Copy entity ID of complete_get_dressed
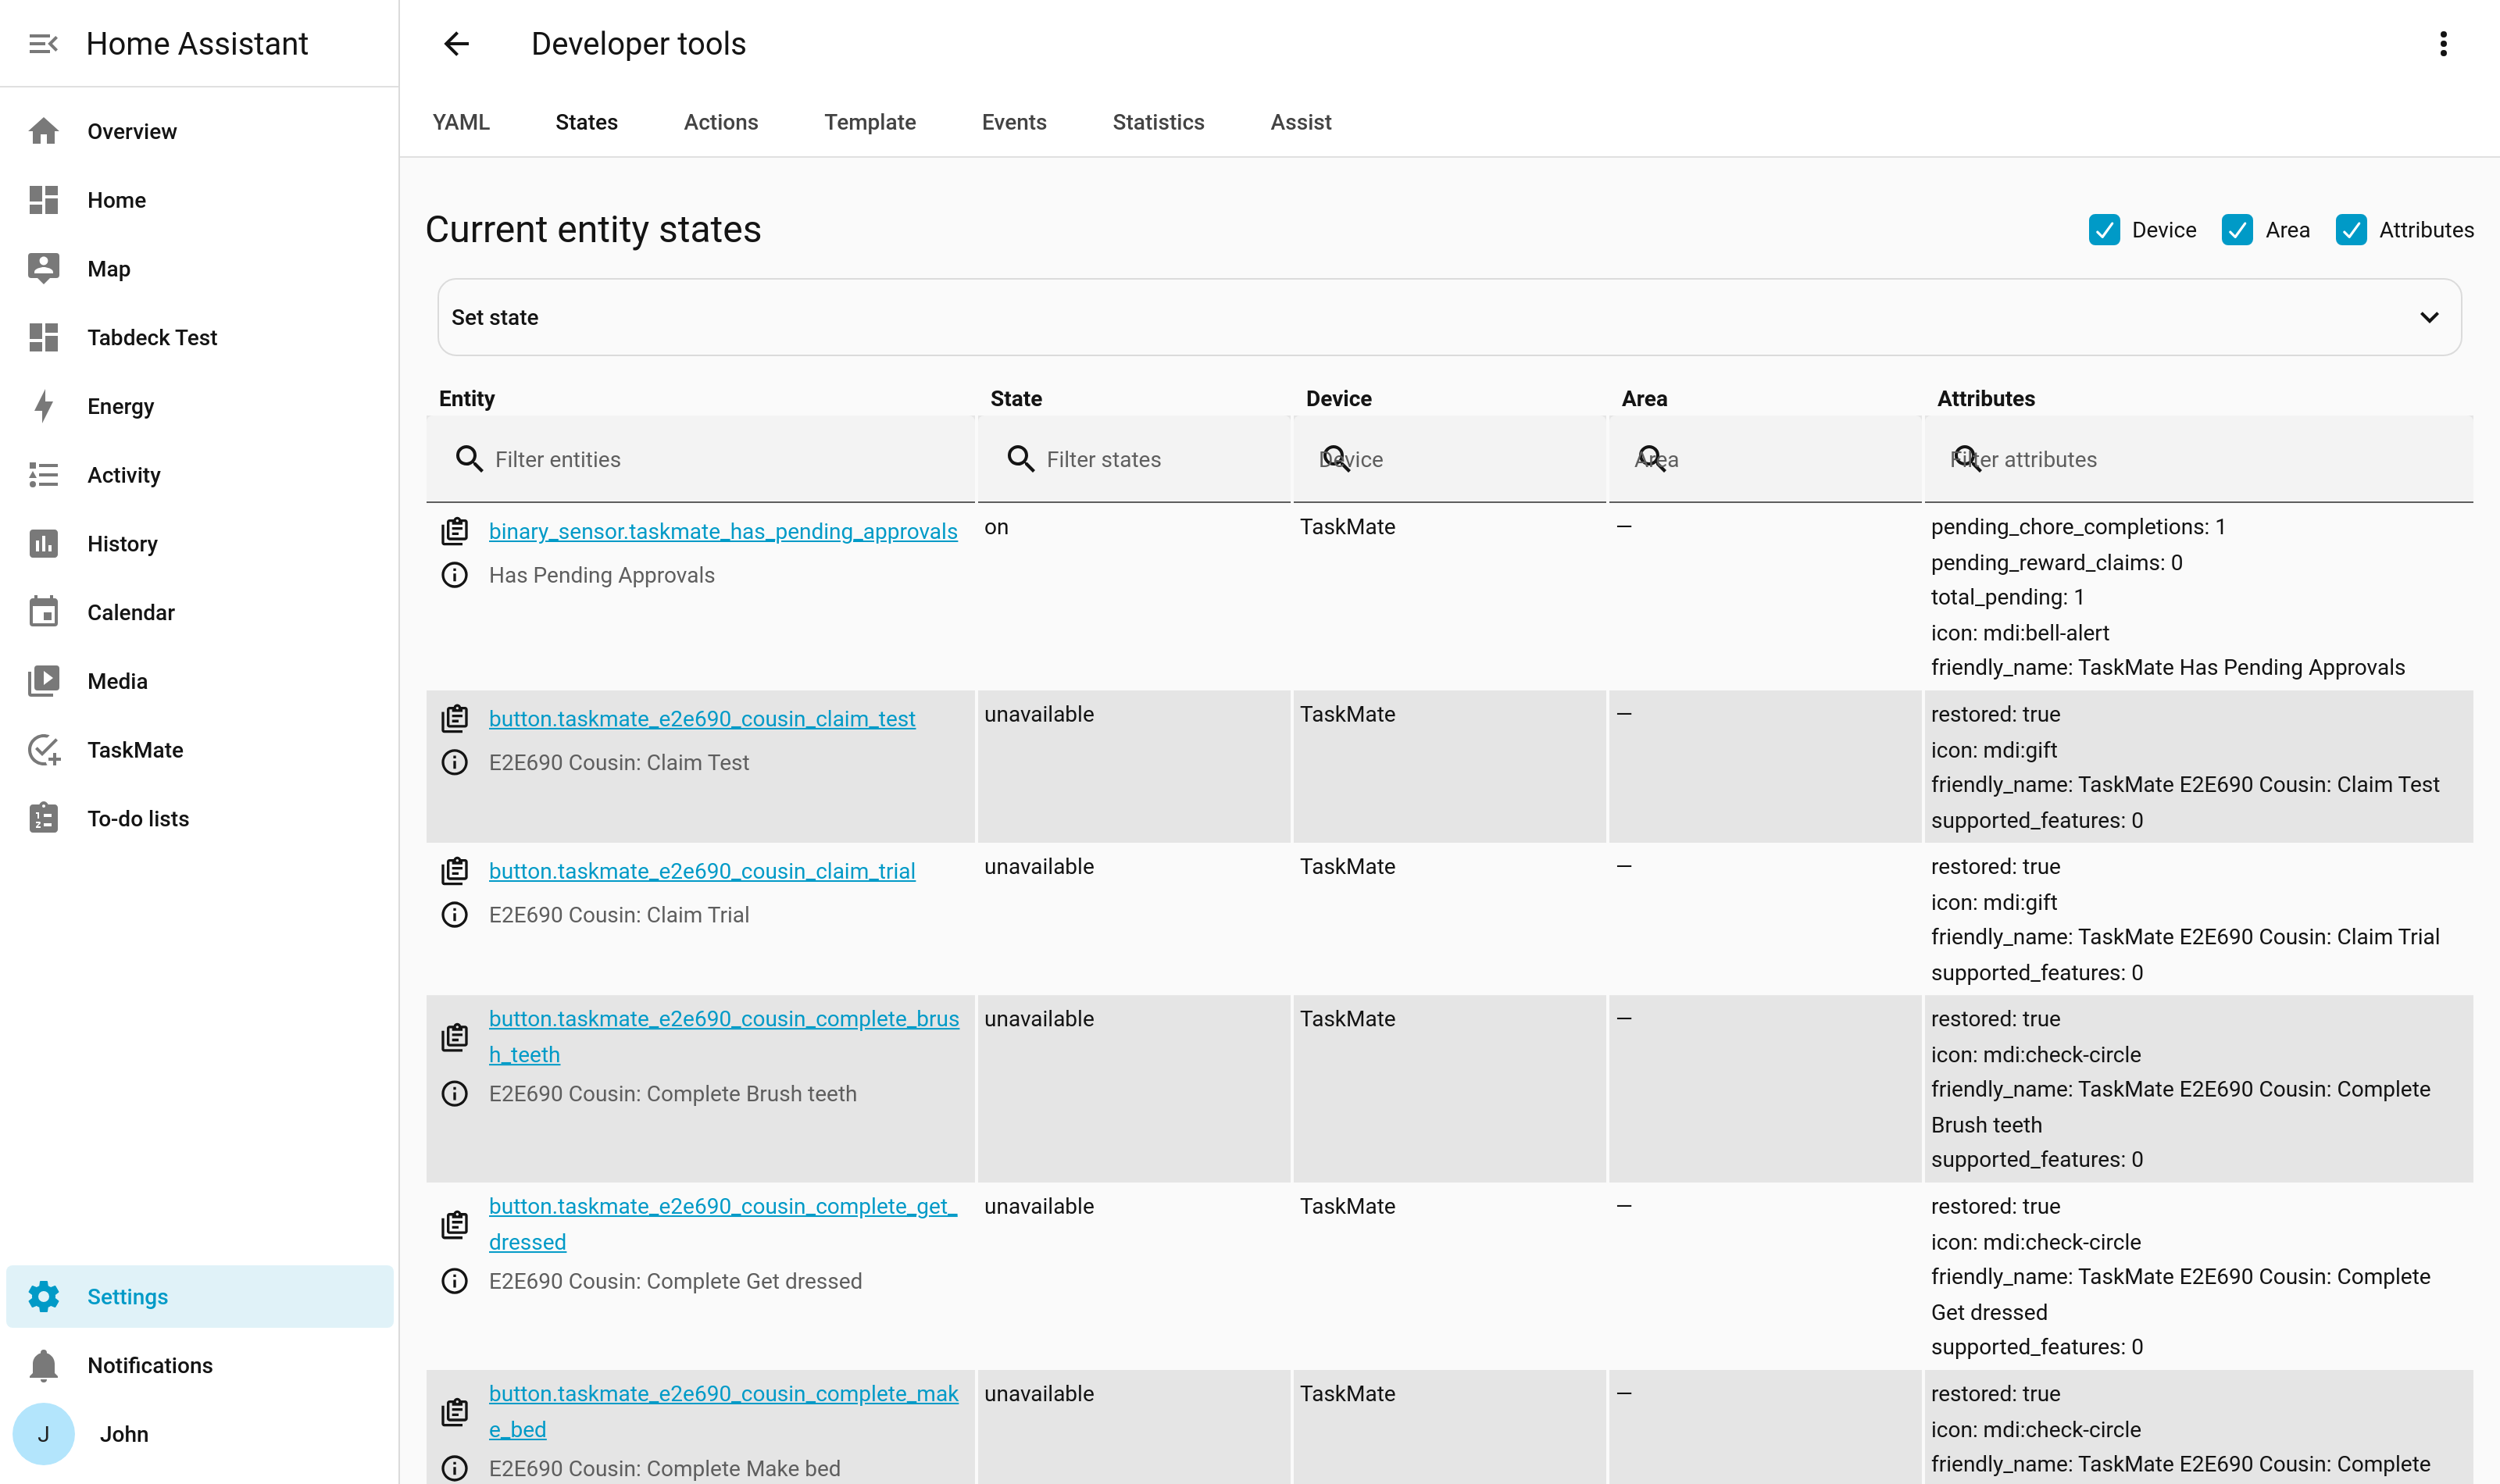This screenshot has height=1484, width=2500. click(455, 1224)
